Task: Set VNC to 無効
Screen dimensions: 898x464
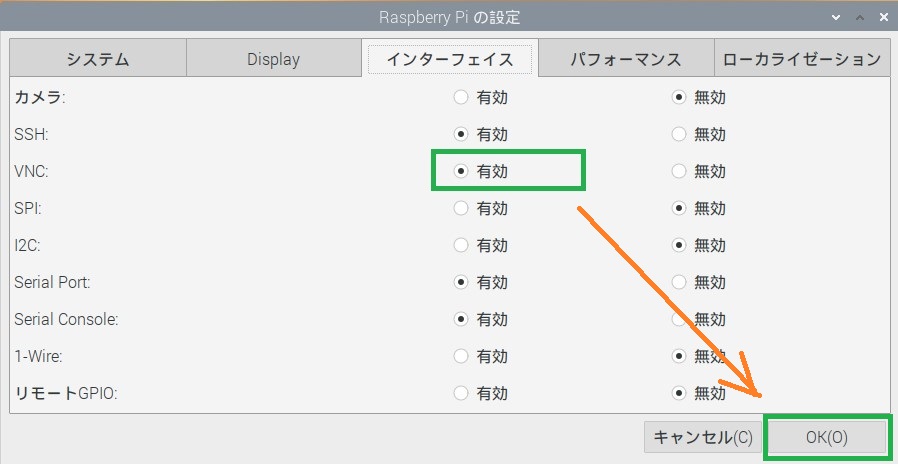Action: click(x=679, y=171)
